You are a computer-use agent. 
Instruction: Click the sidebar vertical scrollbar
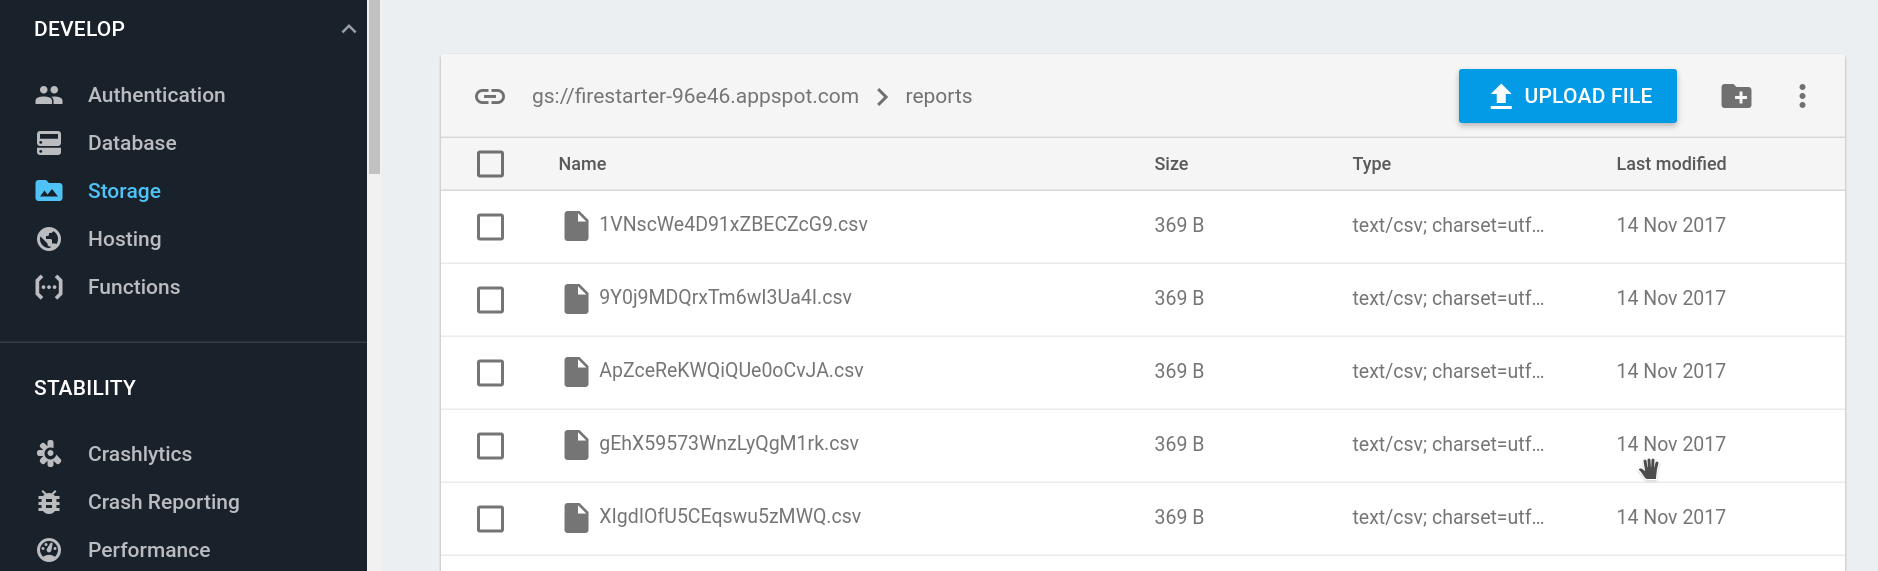pyautogui.click(x=374, y=90)
